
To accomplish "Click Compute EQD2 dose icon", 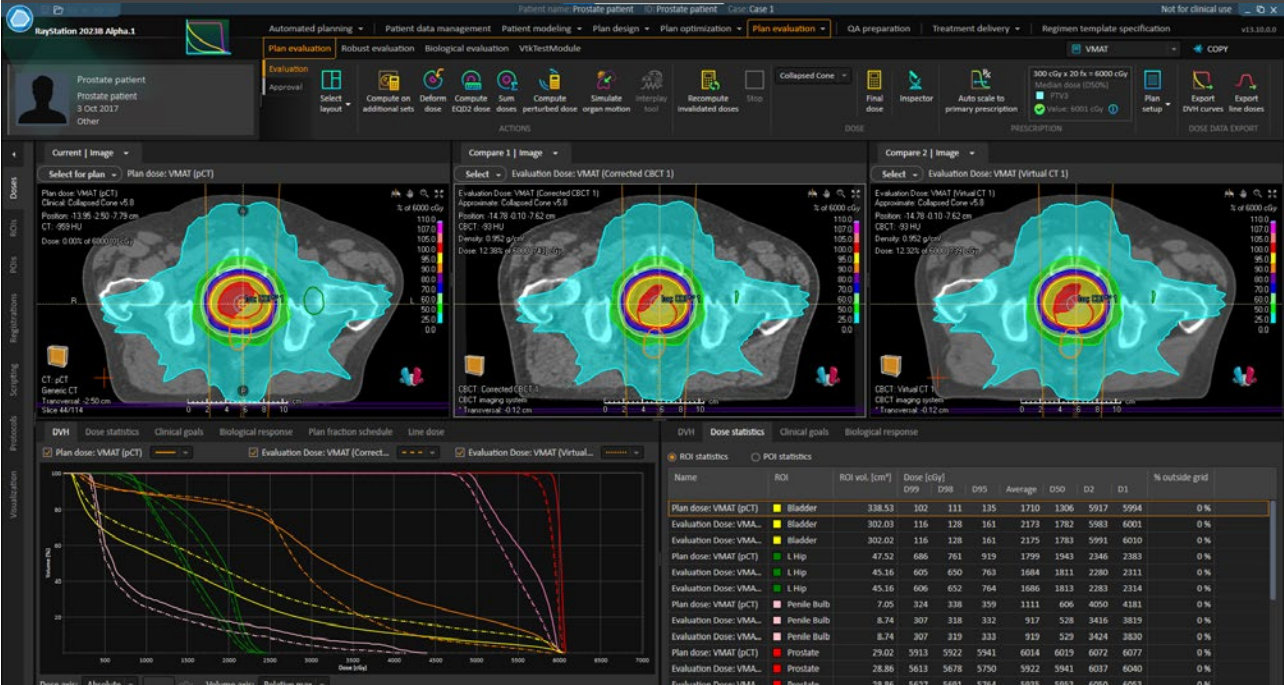I will tap(471, 82).
